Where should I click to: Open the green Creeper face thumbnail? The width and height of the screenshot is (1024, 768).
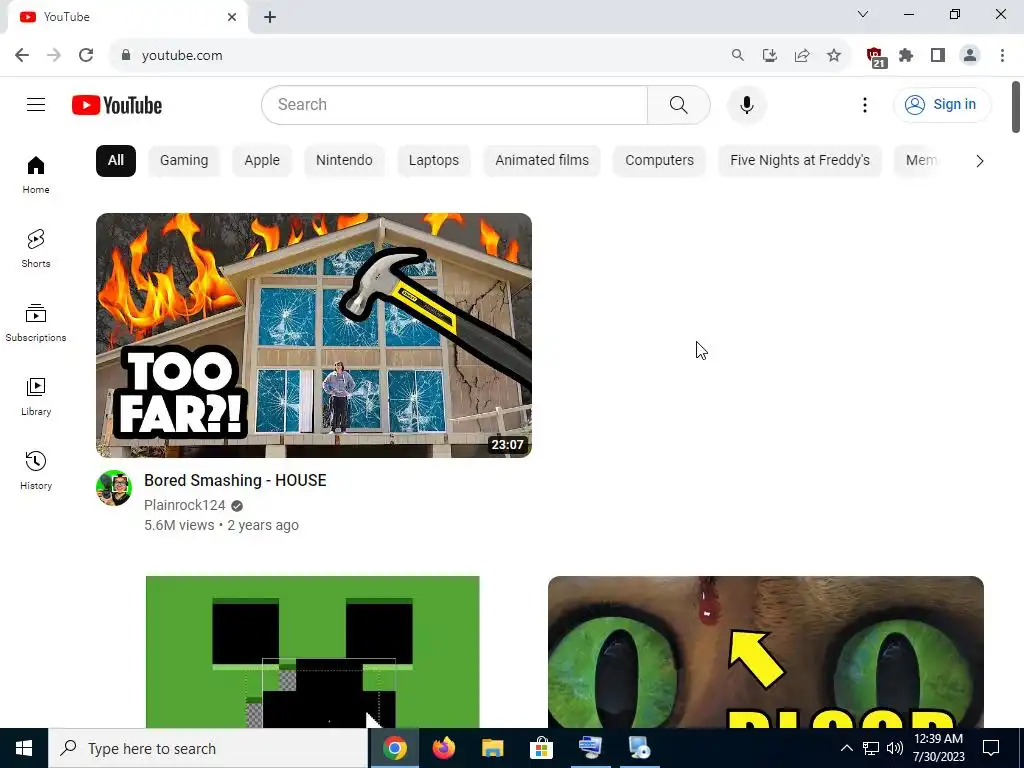click(x=313, y=652)
